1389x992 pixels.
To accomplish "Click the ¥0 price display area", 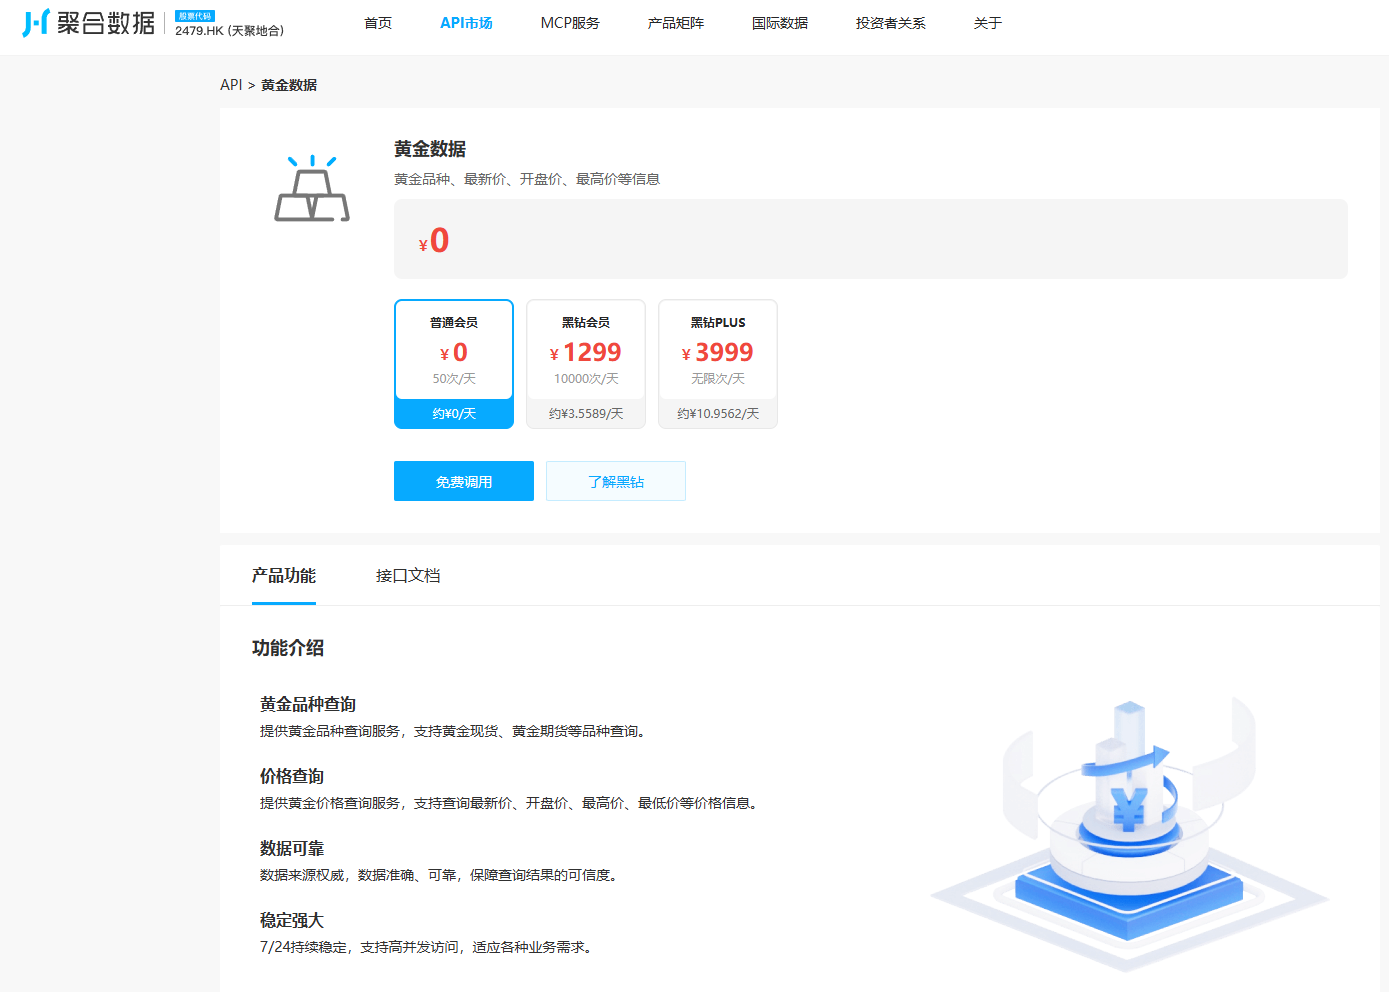I will (434, 239).
